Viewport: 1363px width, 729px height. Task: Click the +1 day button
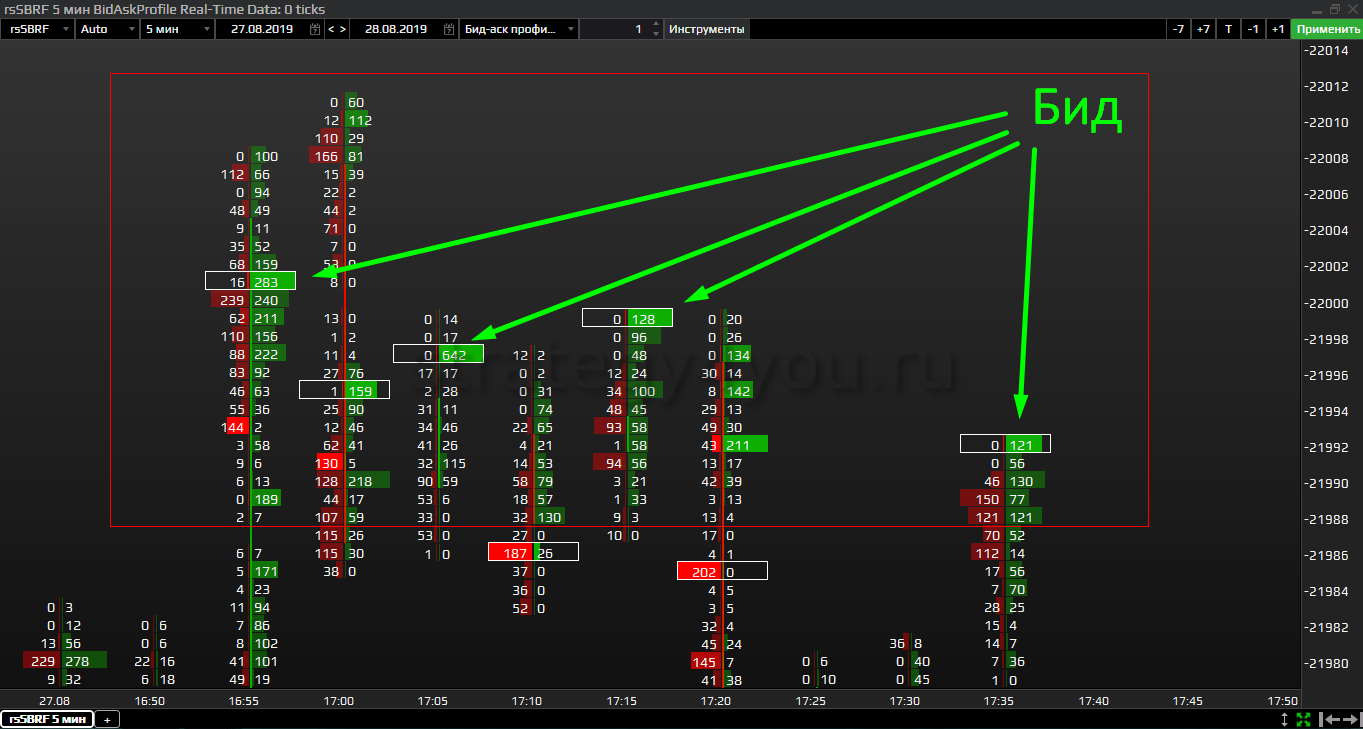1277,29
